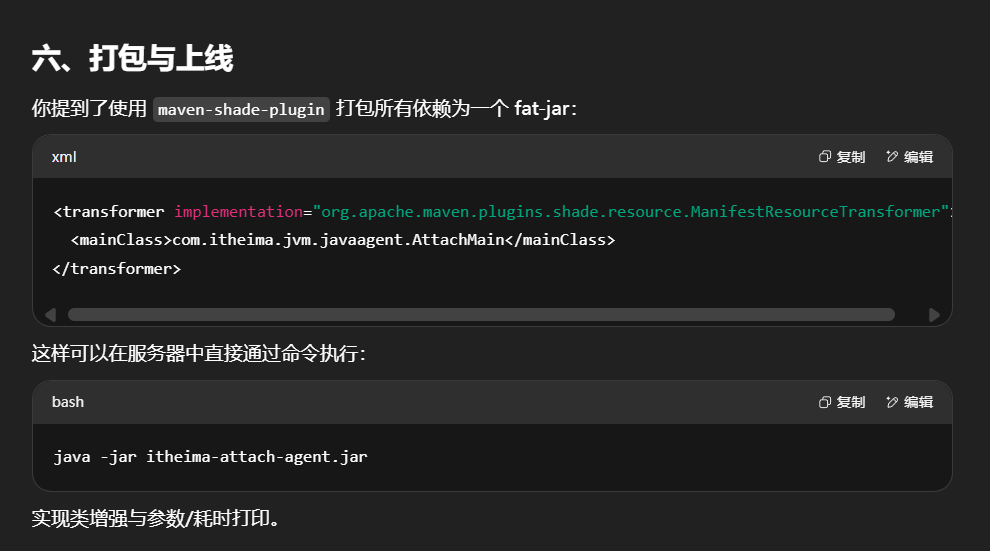Click the mainClass line in the xml code
Image resolution: width=990 pixels, height=551 pixels.
coord(343,240)
